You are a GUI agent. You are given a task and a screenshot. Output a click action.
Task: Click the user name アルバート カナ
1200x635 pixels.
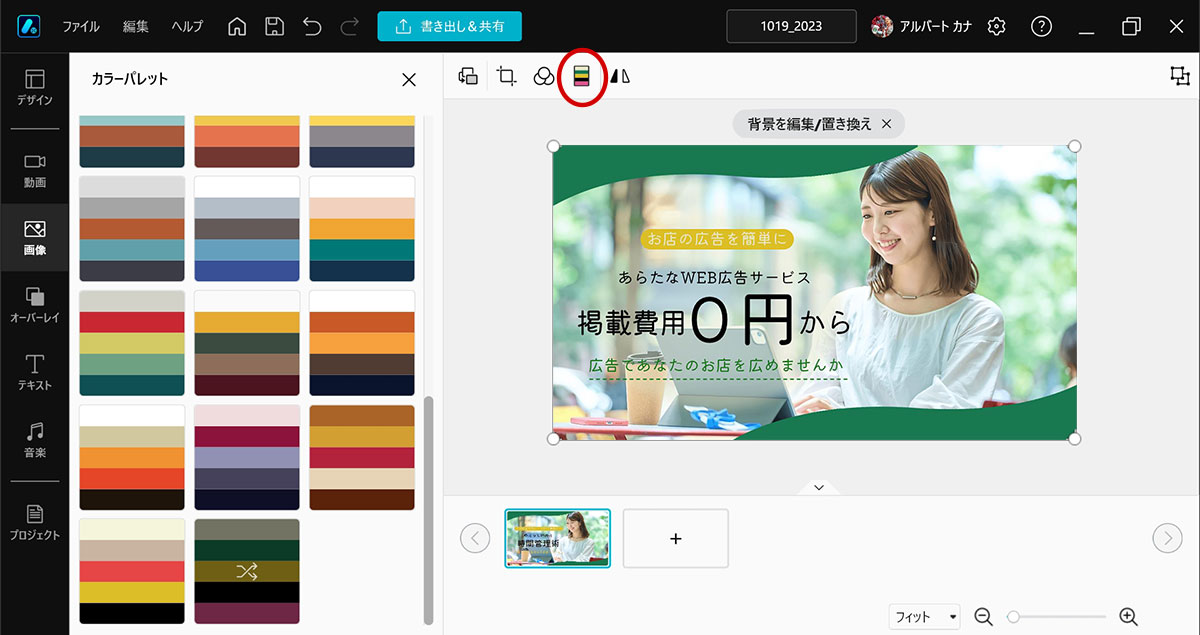pyautogui.click(x=936, y=27)
